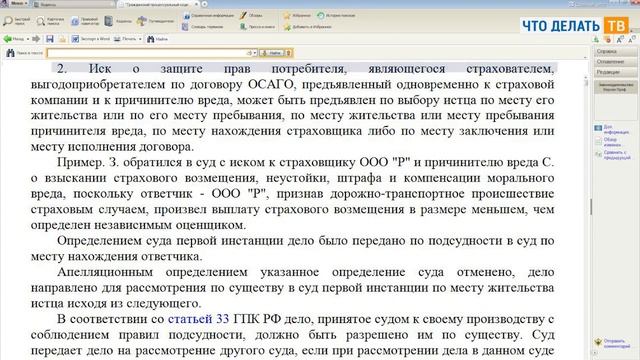The width and height of the screenshot is (640, 360).
Task: Open Карточка поиска tool
Action: [50, 21]
